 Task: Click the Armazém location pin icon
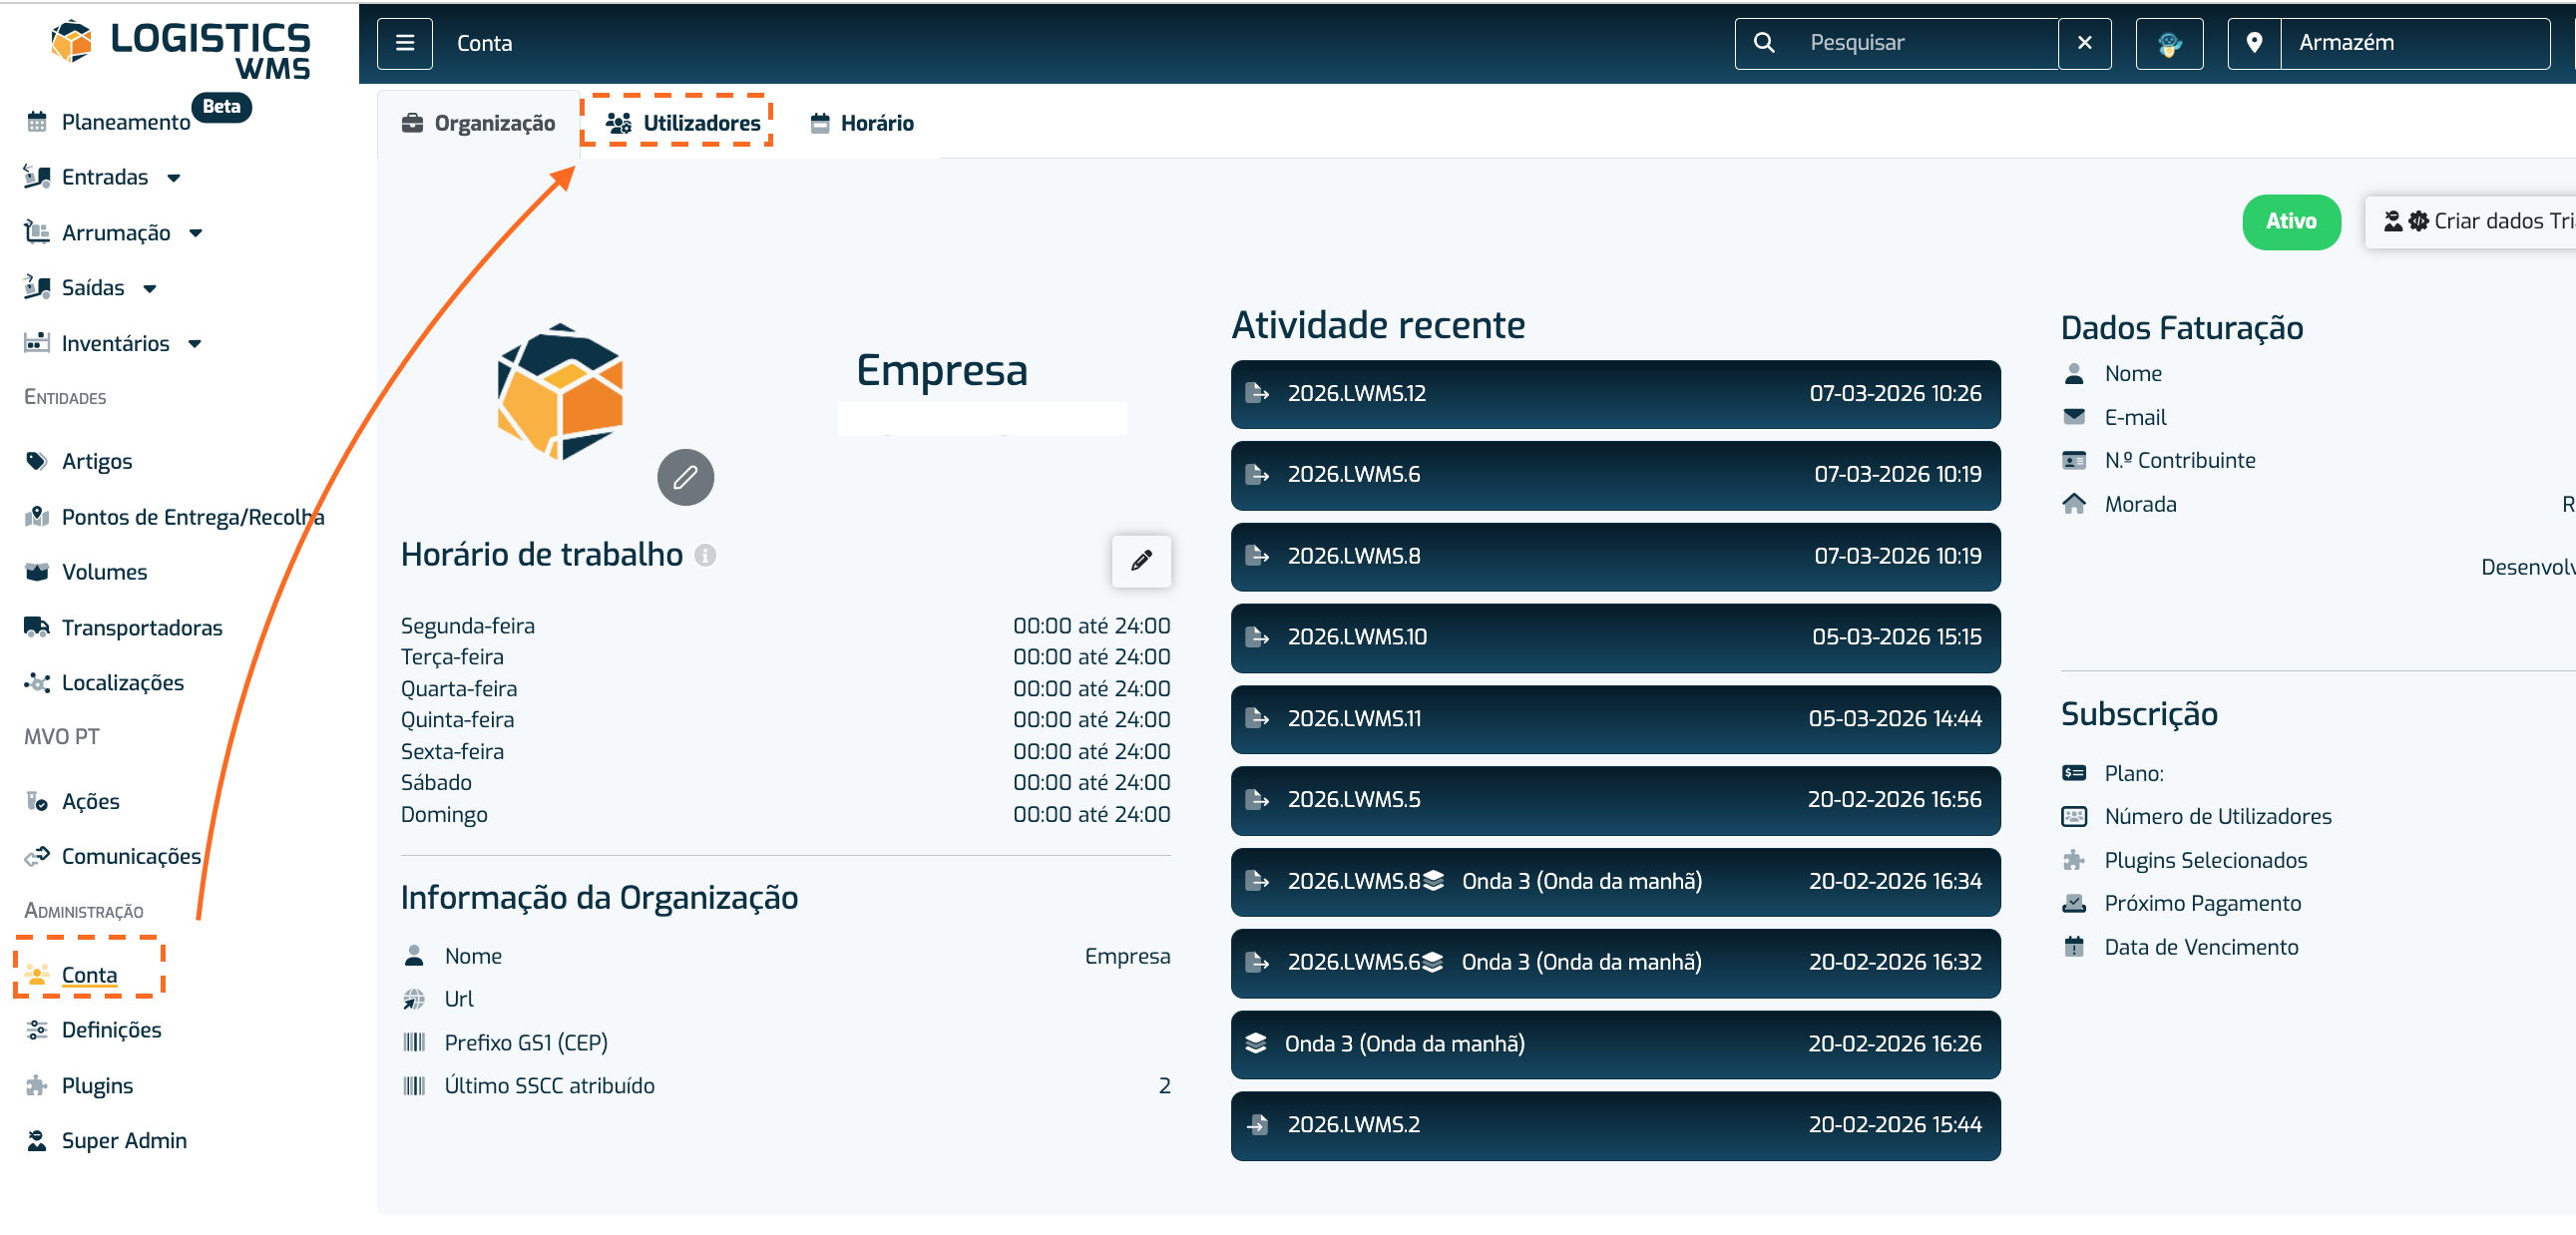click(2253, 43)
